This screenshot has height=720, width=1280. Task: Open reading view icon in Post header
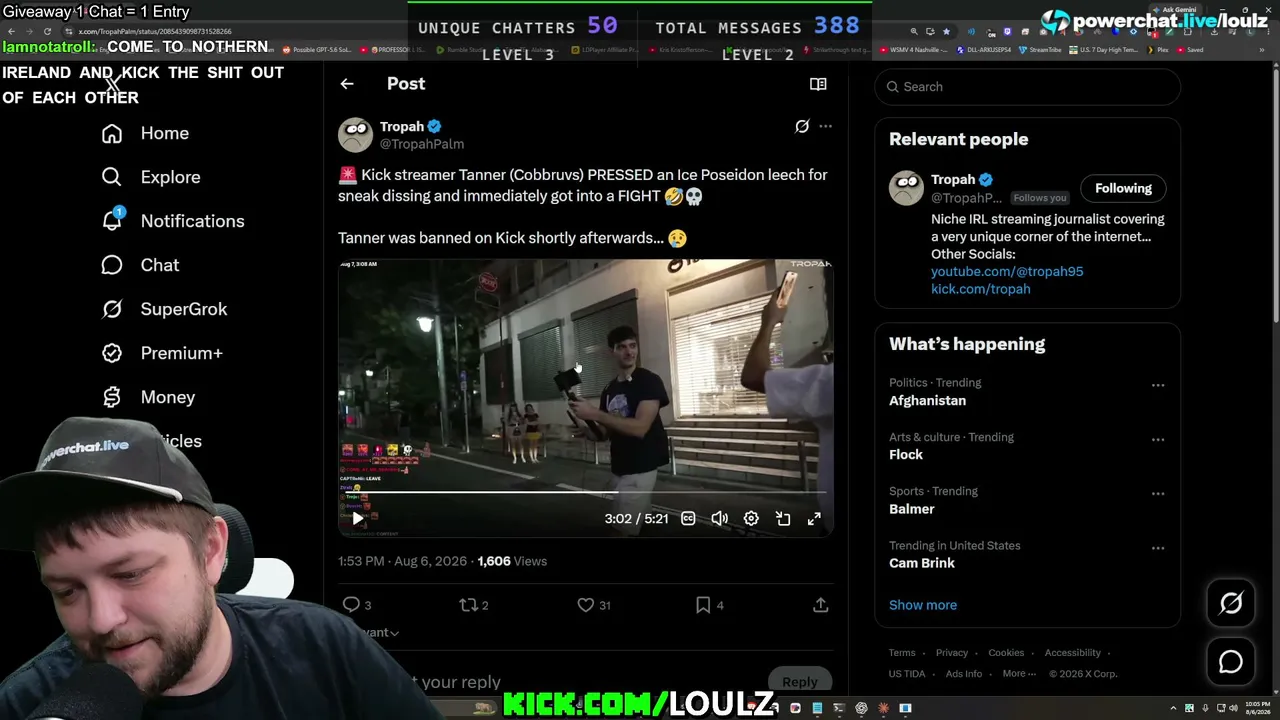tap(818, 84)
